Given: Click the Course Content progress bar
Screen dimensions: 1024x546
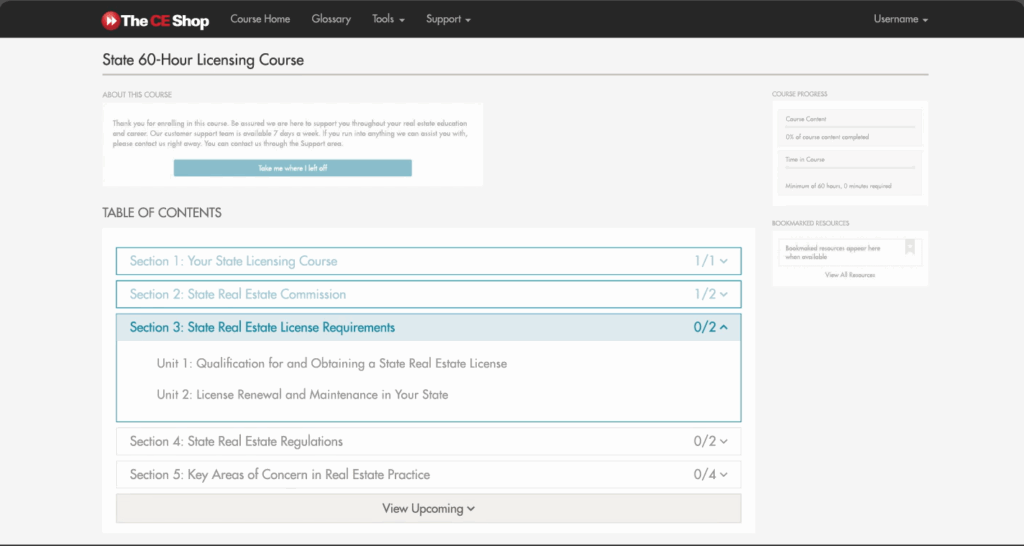Looking at the screenshot, I should click(850, 127).
